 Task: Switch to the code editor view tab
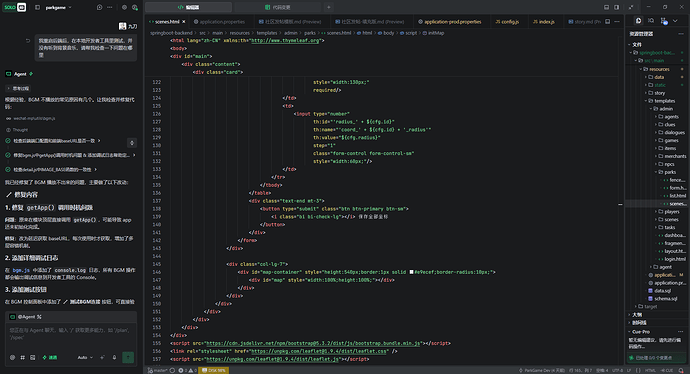[188, 7]
